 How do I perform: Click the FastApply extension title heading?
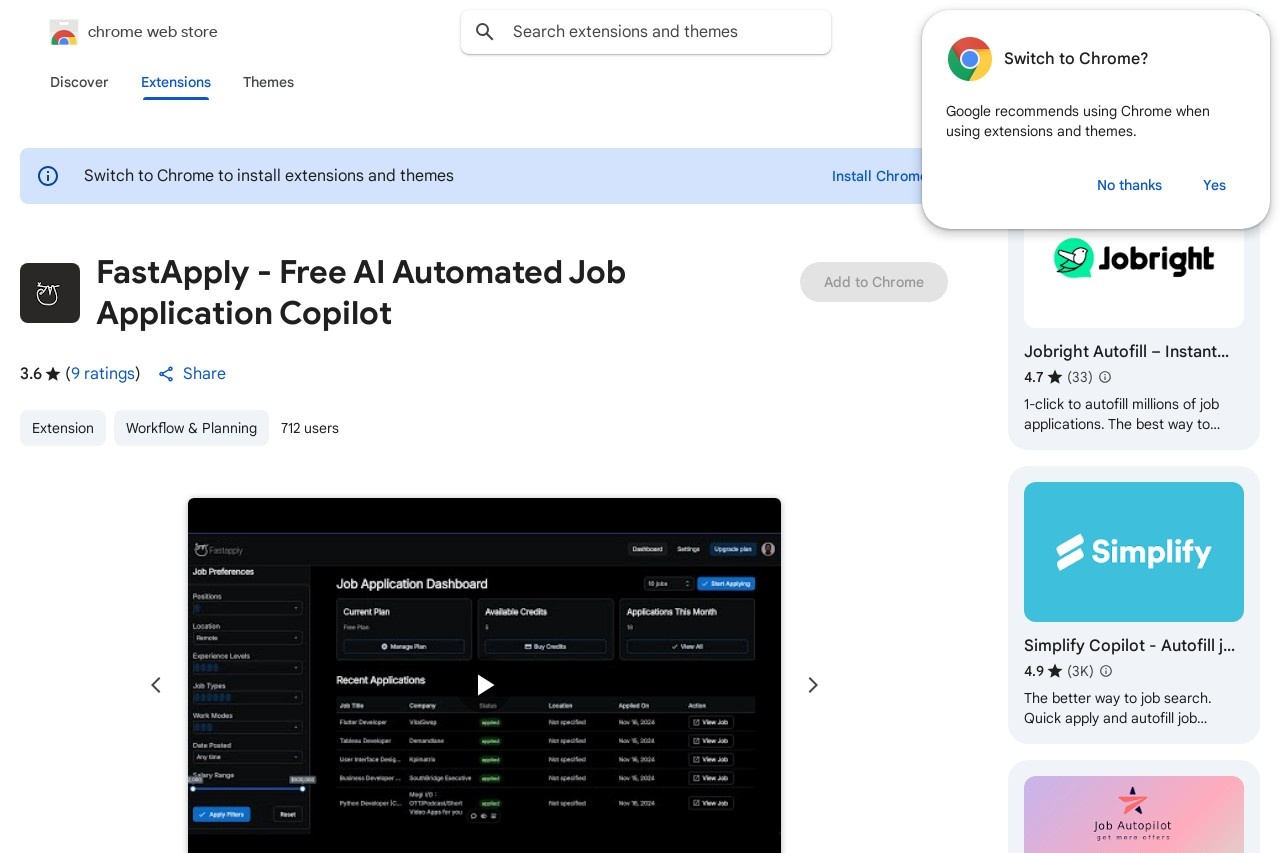tap(361, 292)
